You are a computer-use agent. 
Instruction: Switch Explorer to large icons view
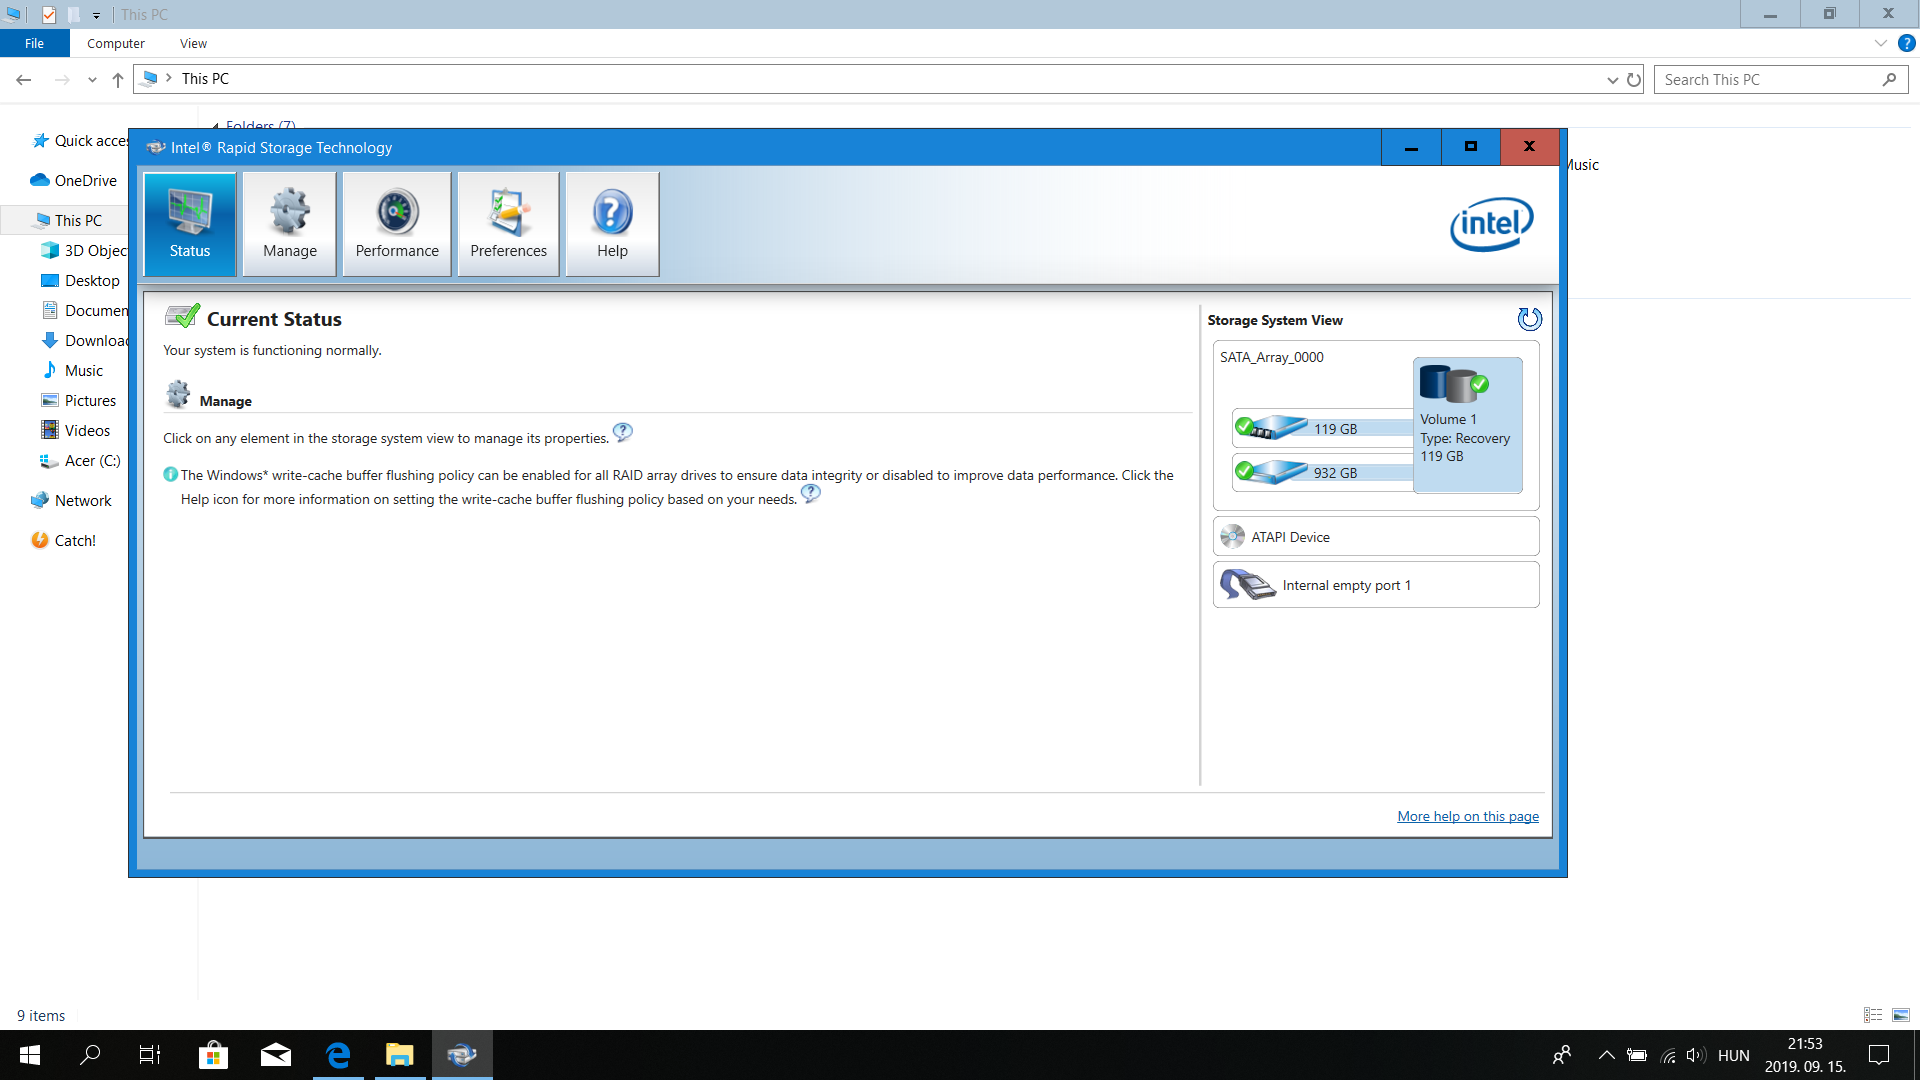[1901, 1015]
